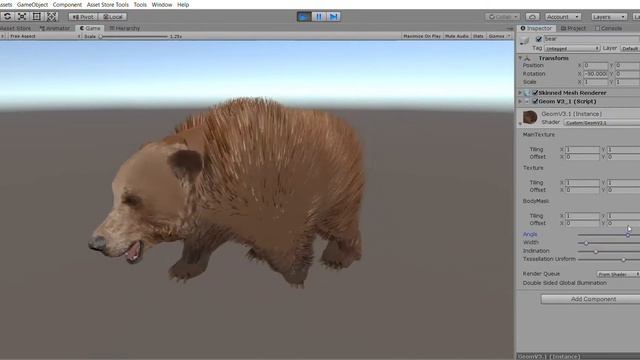Open the Render Queue From Shader dropdown
640x360 pixels.
(x=618, y=274)
